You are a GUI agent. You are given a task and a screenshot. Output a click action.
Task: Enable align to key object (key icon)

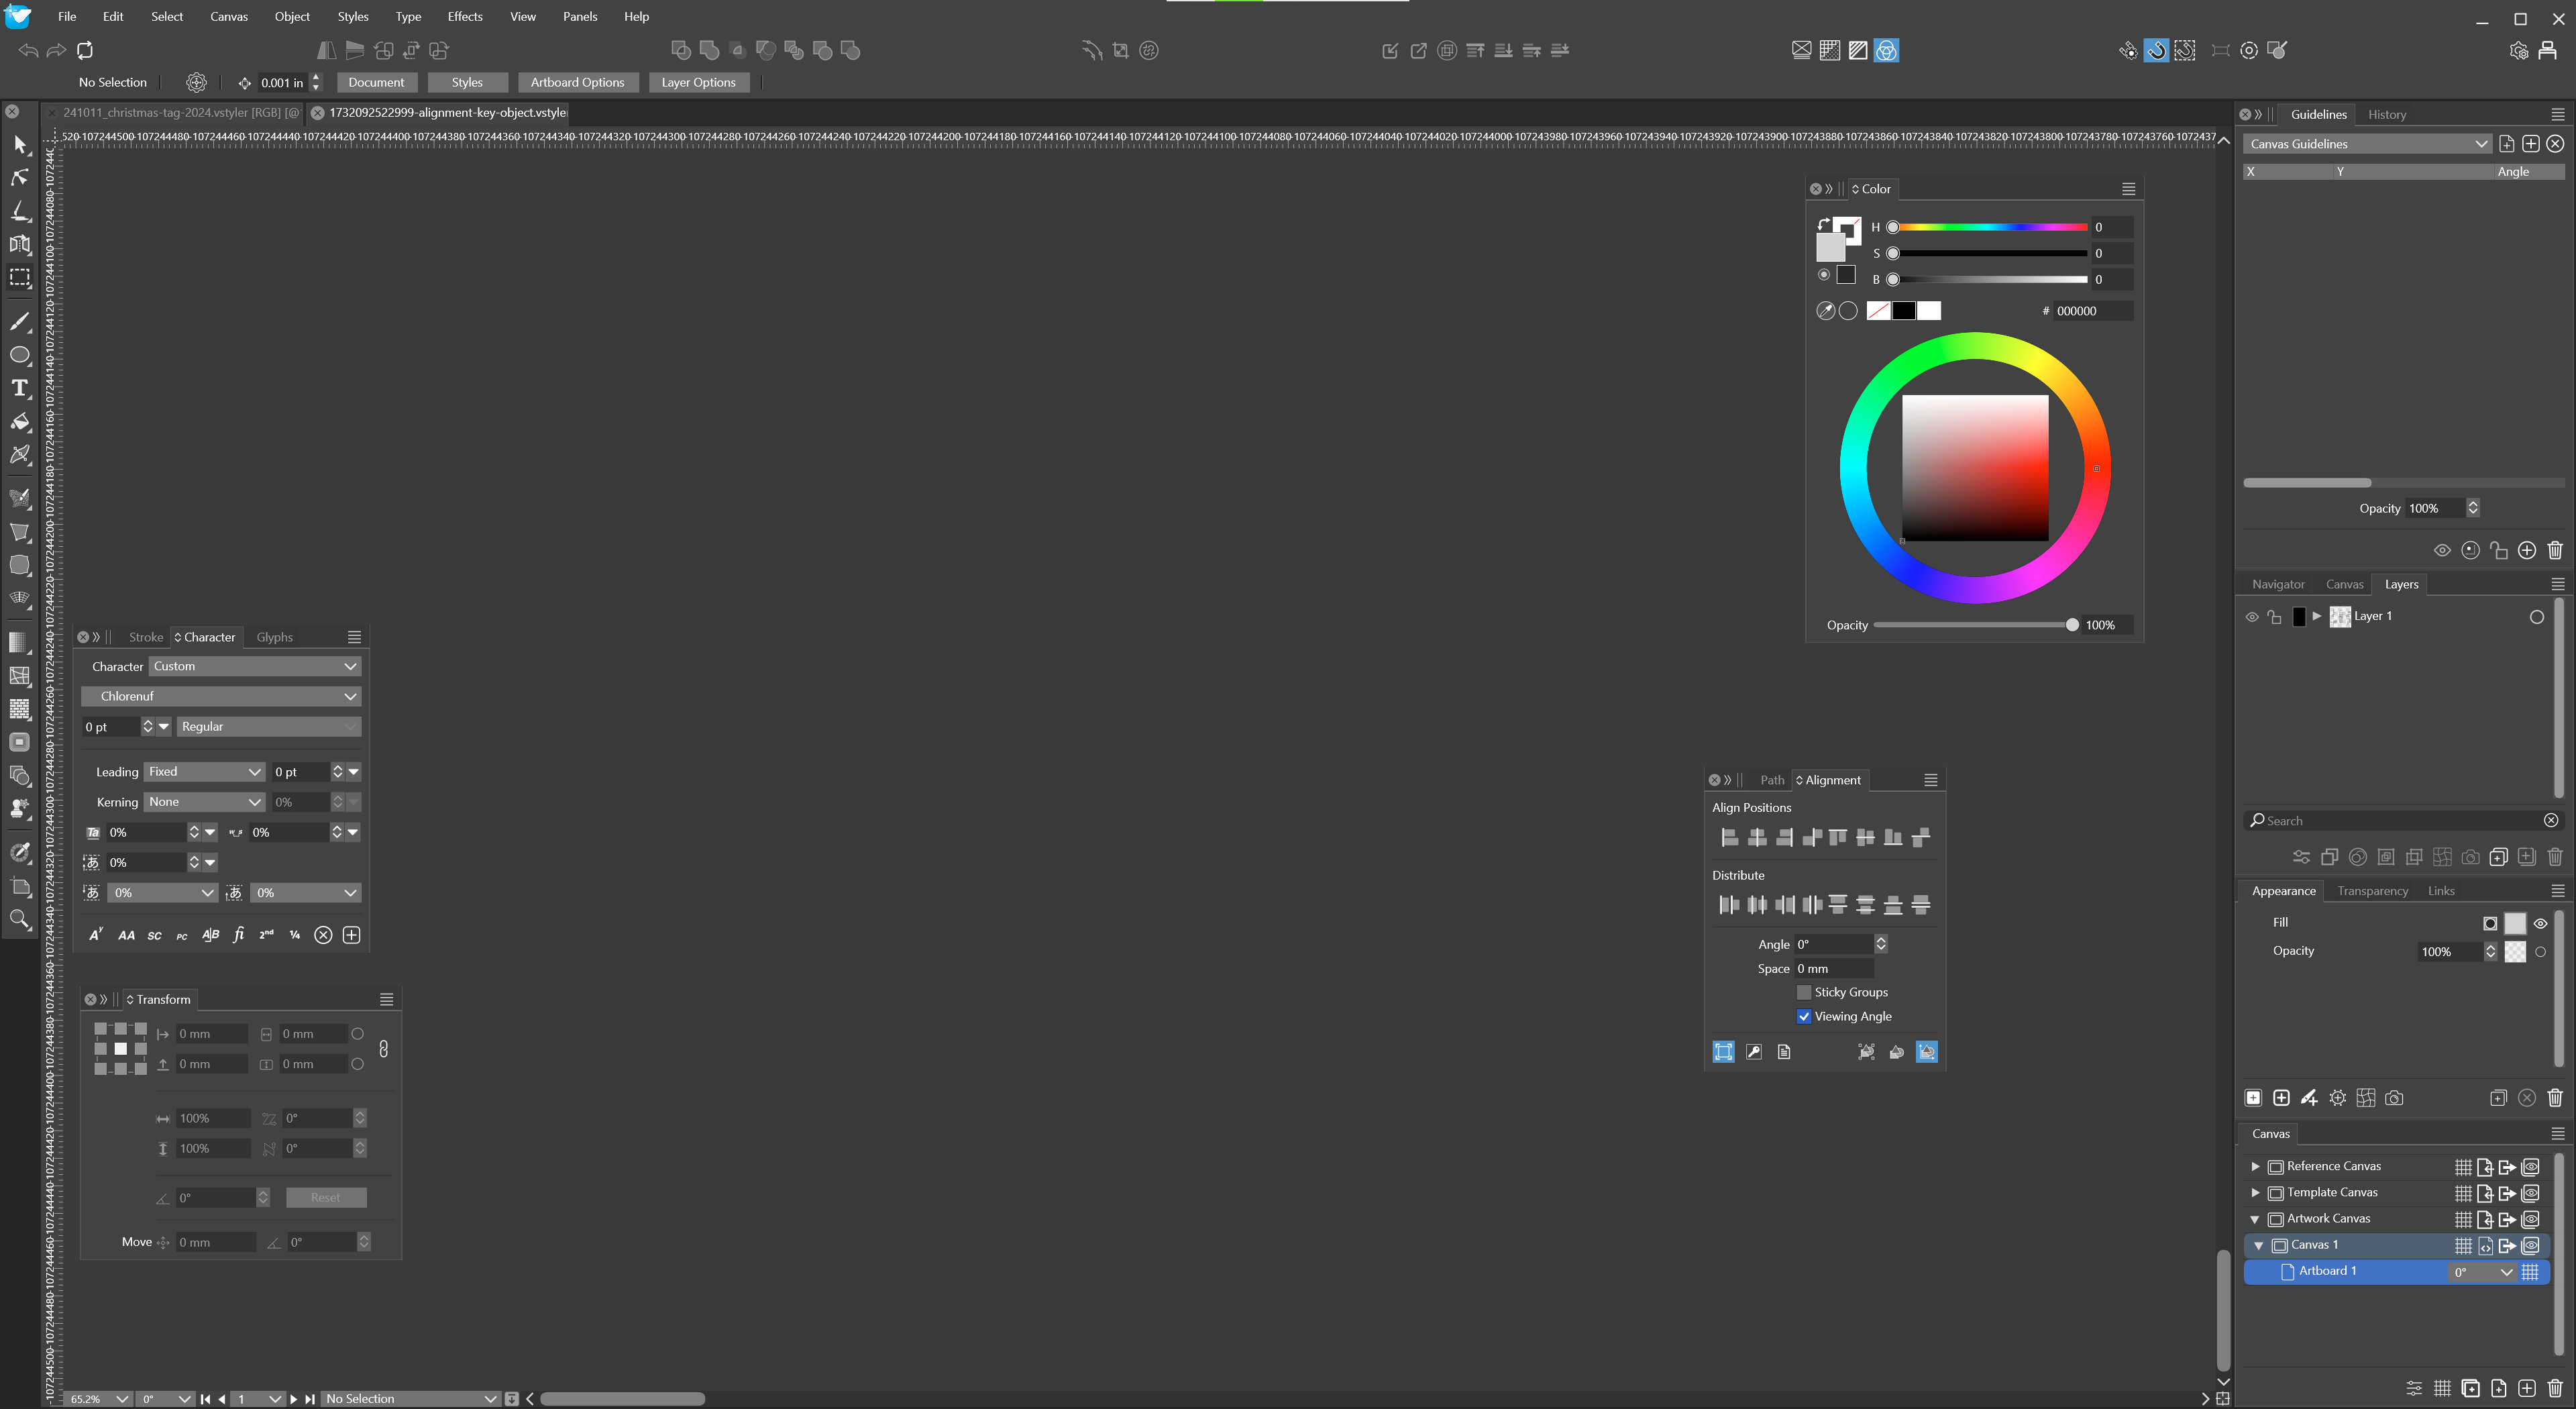pyautogui.click(x=1754, y=1051)
